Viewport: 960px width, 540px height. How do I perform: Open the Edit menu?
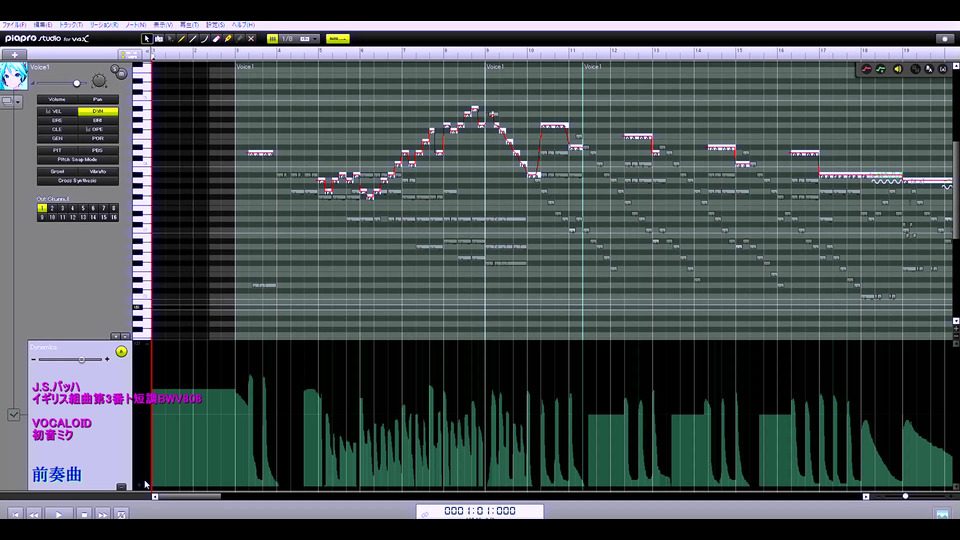coord(43,25)
